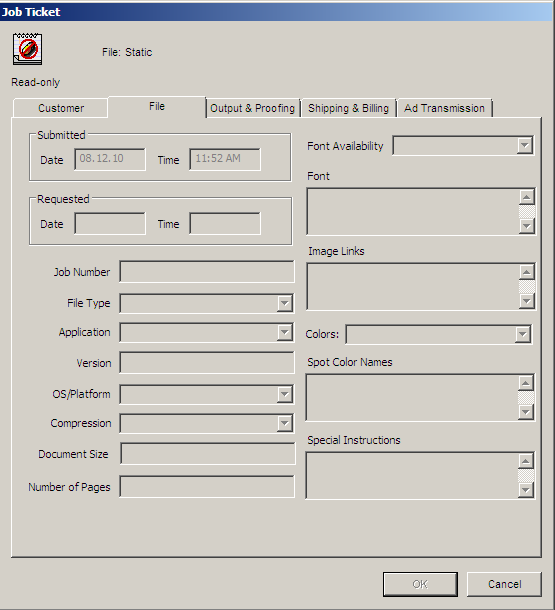Click the Special Instructions scroll down arrow
The width and height of the screenshot is (555, 610).
tap(525, 490)
